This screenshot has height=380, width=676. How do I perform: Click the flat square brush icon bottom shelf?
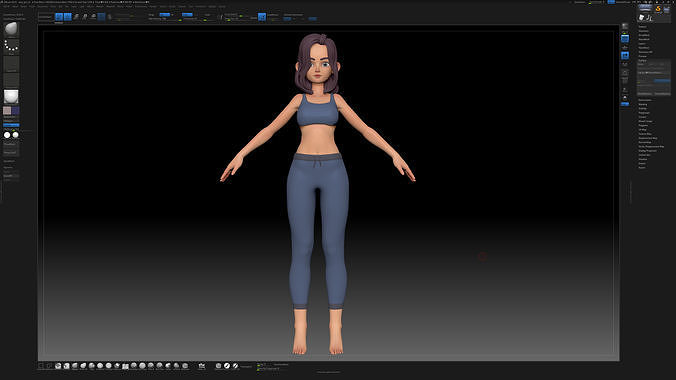pyautogui.click(x=125, y=366)
